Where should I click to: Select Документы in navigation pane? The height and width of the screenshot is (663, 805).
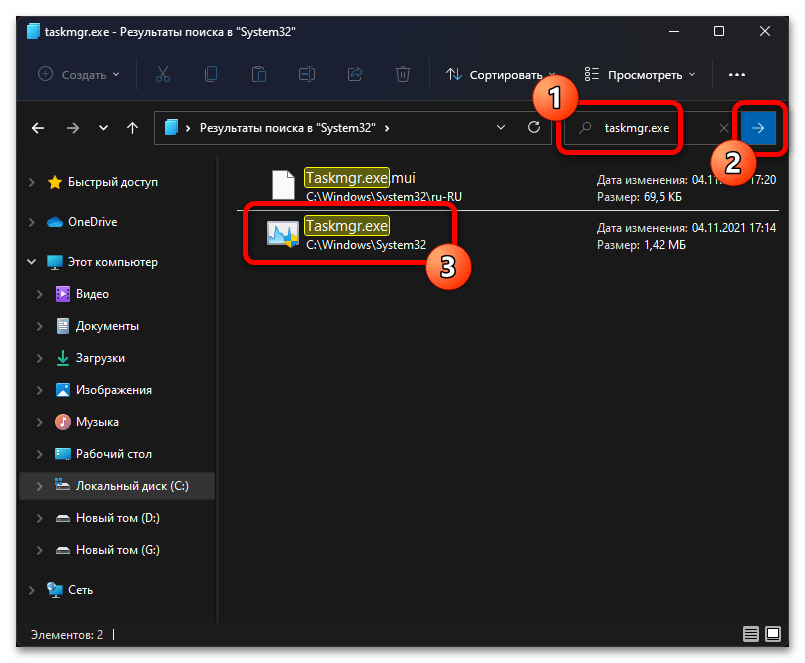[x=107, y=326]
